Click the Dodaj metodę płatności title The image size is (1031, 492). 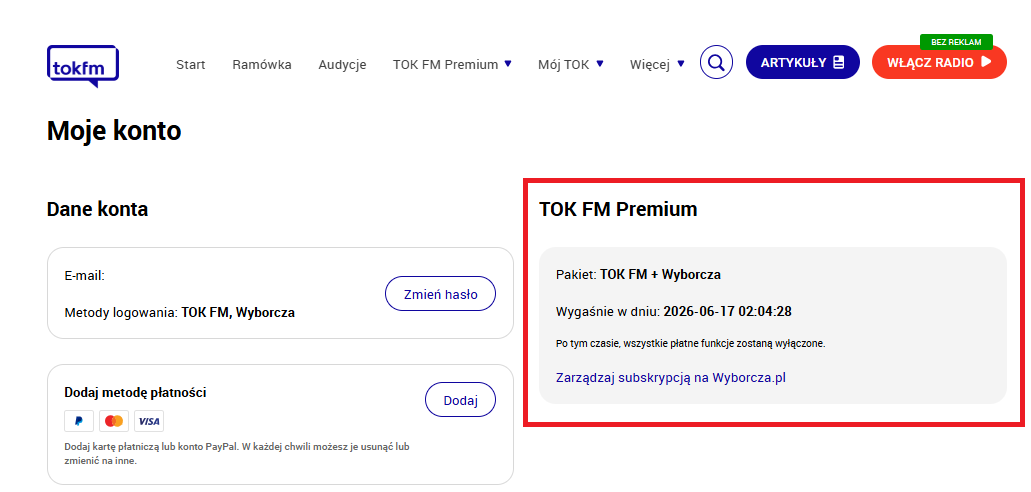click(x=135, y=393)
